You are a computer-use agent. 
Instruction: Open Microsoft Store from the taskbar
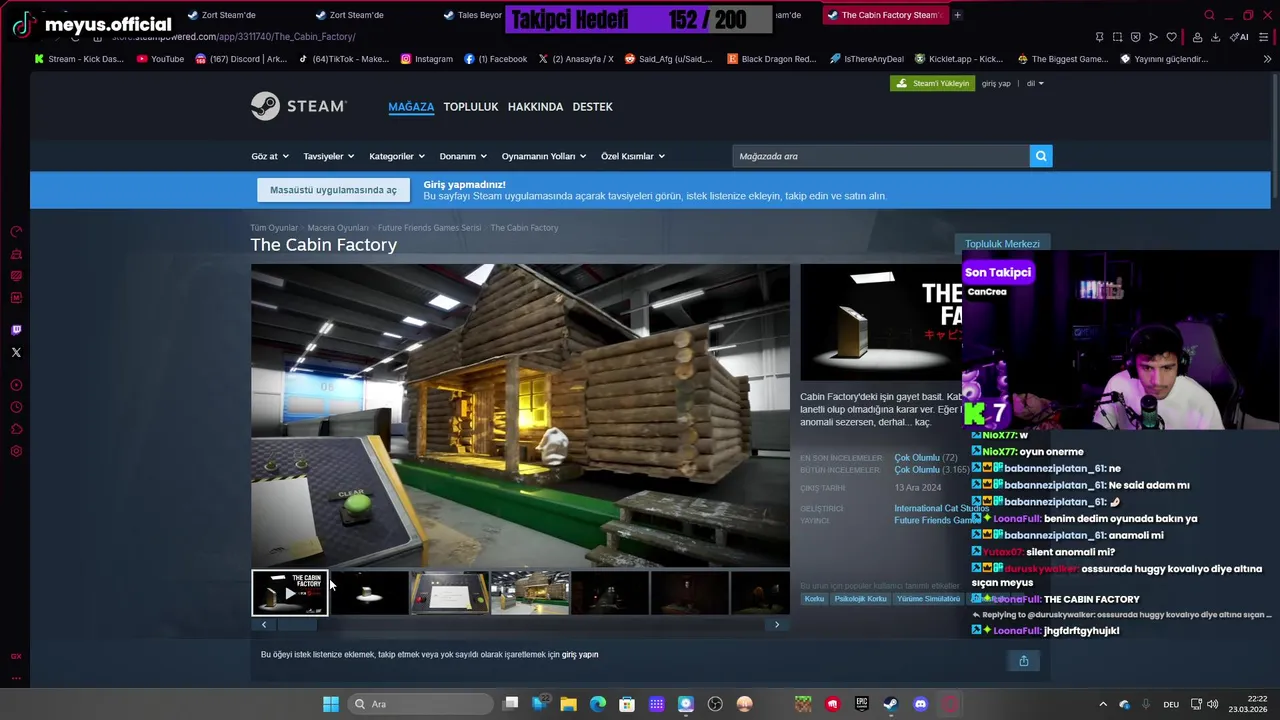(627, 704)
